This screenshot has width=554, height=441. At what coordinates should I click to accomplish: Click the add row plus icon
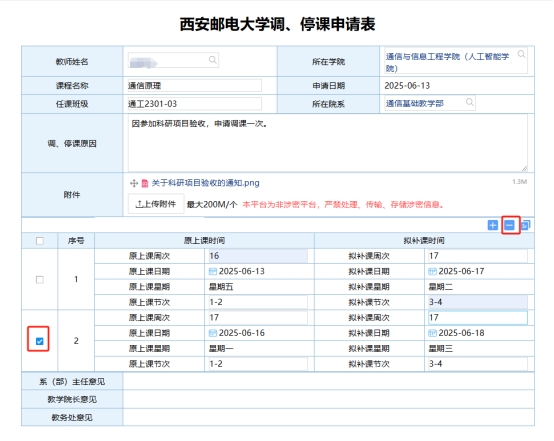point(493,225)
